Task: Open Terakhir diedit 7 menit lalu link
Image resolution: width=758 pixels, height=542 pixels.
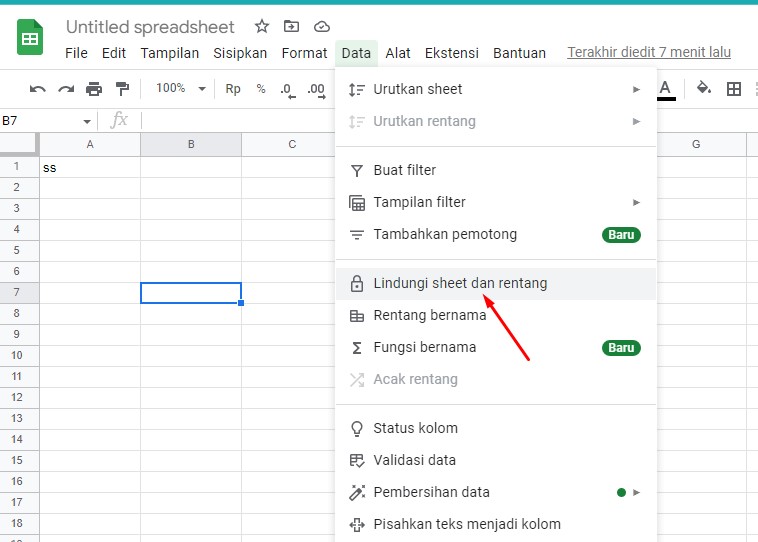Action: click(x=649, y=52)
